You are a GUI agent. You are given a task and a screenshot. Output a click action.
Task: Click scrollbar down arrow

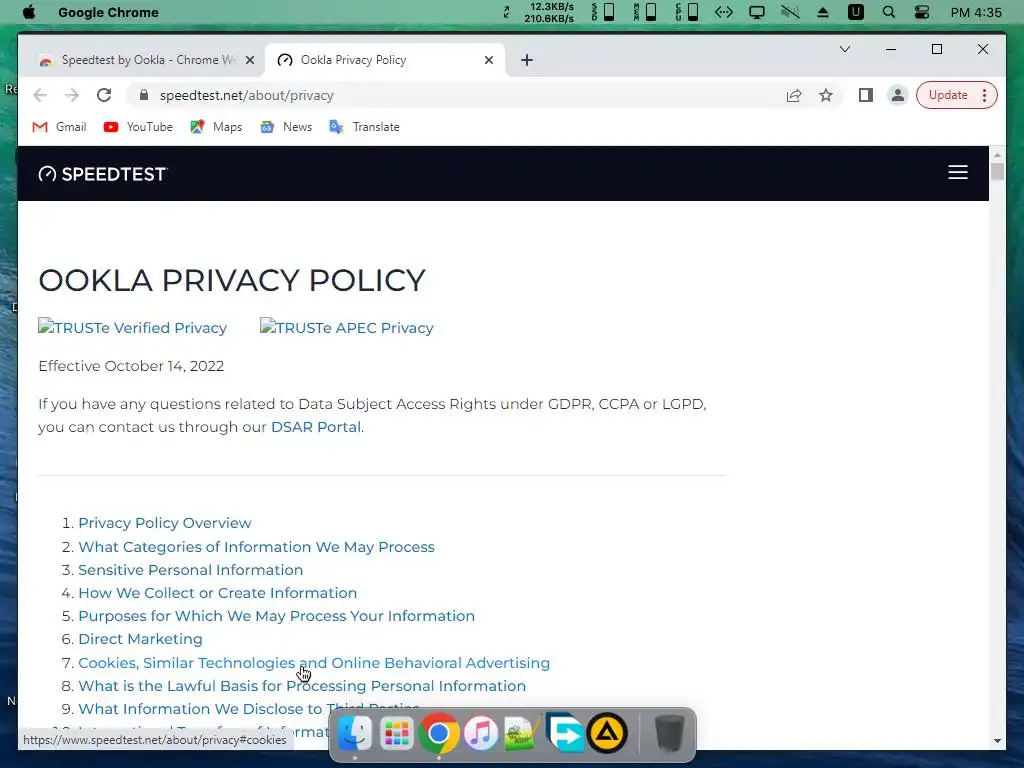[x=997, y=741]
